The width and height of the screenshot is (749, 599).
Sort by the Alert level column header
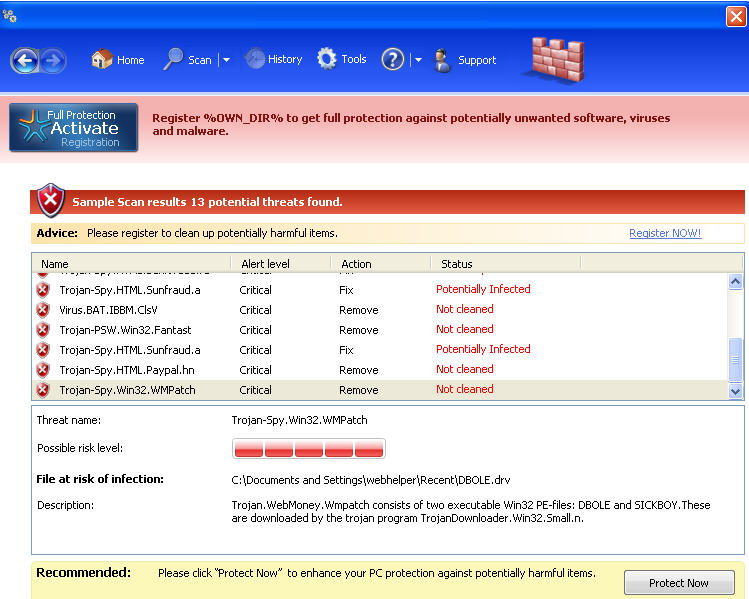281,264
